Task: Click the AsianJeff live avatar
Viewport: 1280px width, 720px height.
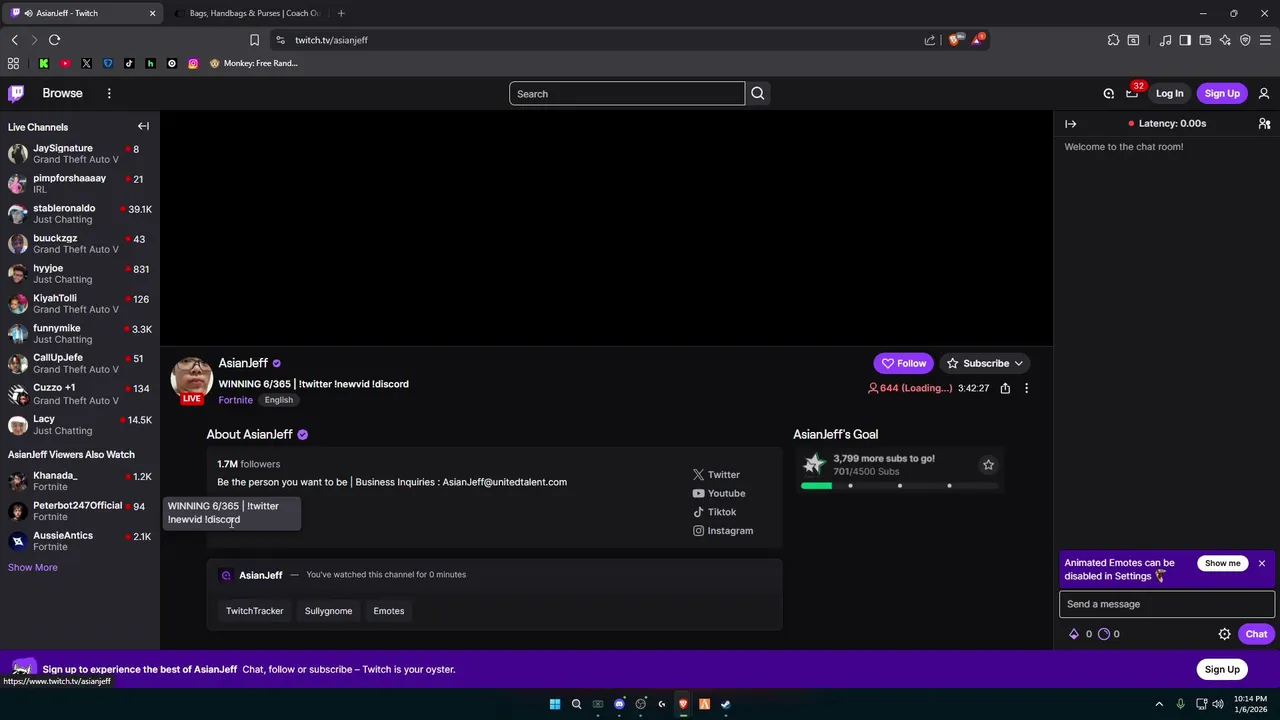Action: click(x=192, y=379)
